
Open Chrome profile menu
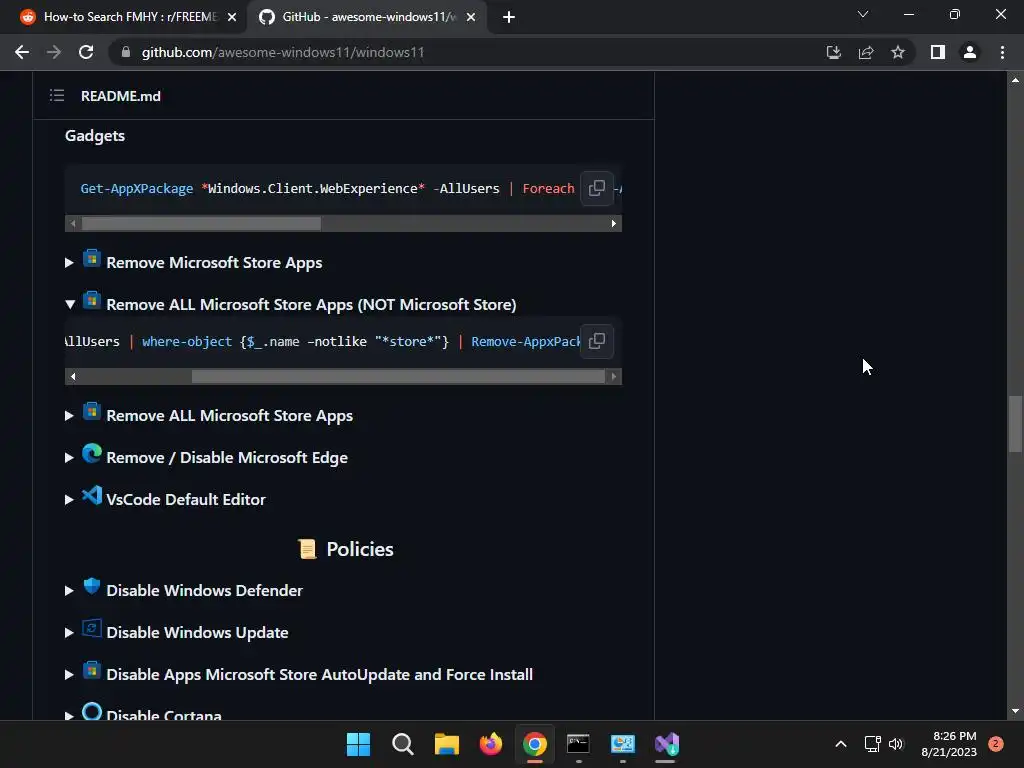pyautogui.click(x=970, y=52)
